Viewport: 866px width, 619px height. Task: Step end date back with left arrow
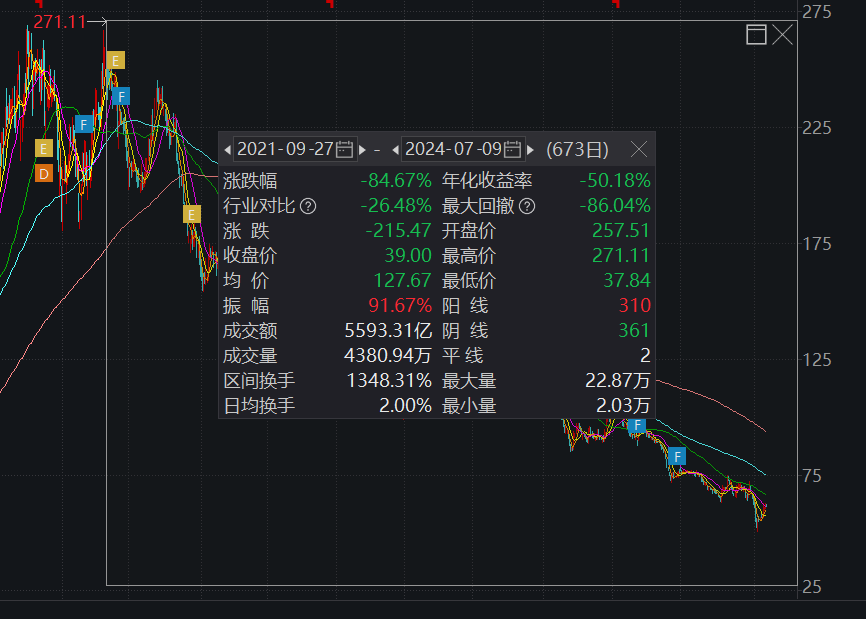pyautogui.click(x=395, y=150)
